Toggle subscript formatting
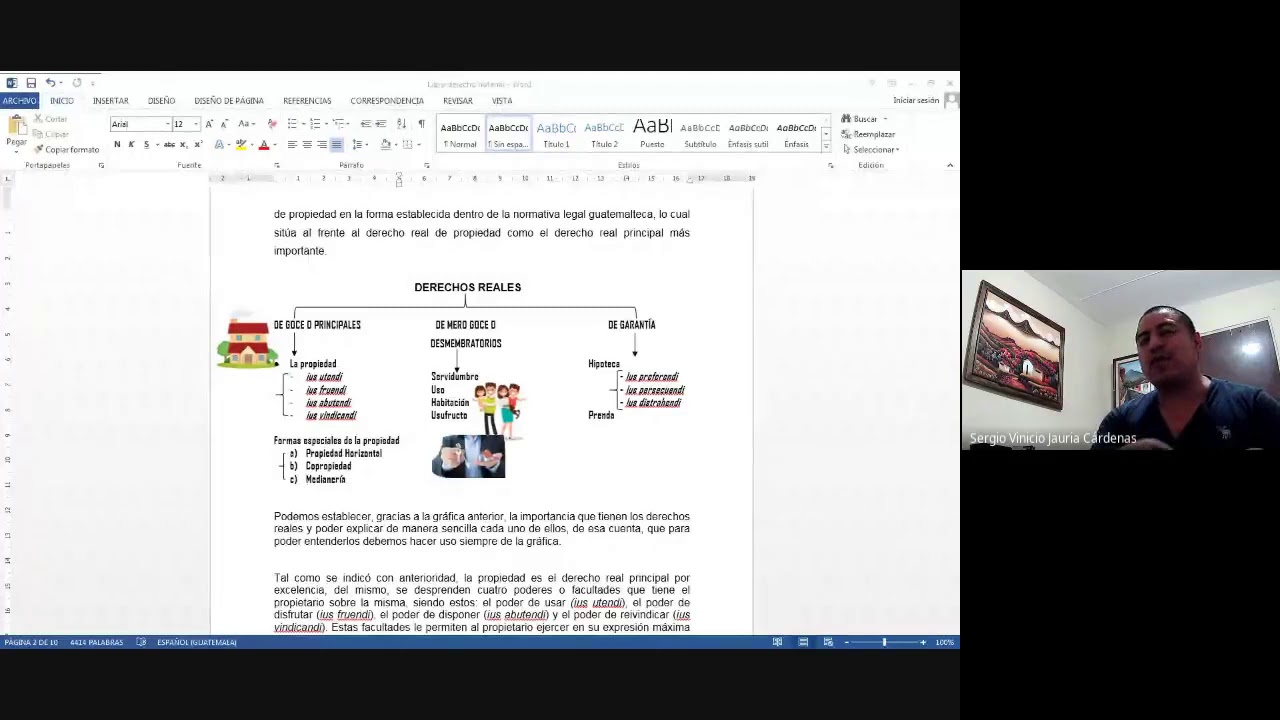This screenshot has width=1280, height=720. point(183,145)
